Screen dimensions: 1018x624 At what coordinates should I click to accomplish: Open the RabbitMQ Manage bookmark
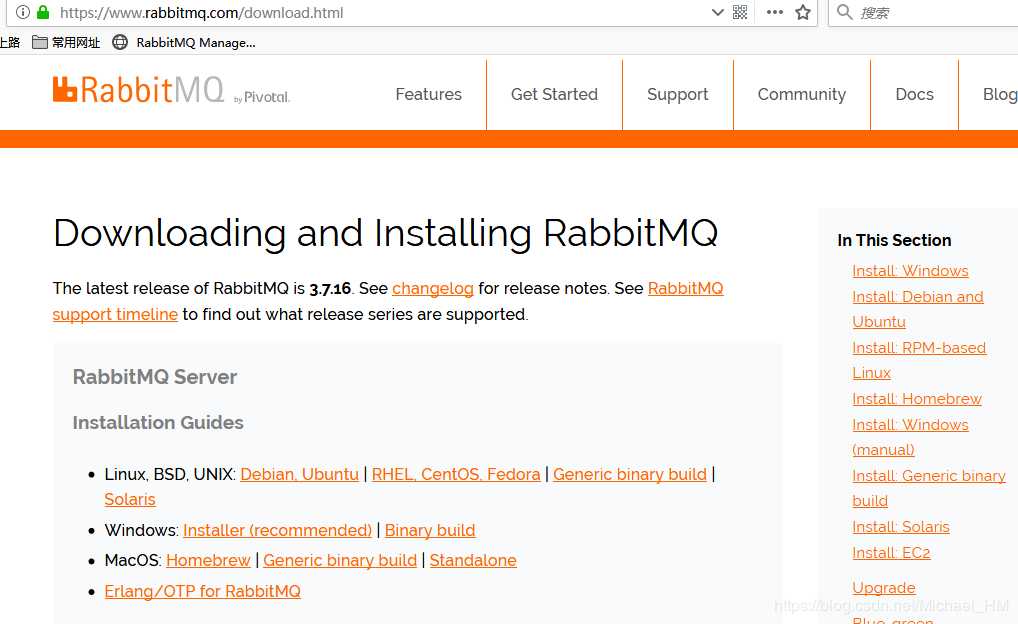pos(184,43)
